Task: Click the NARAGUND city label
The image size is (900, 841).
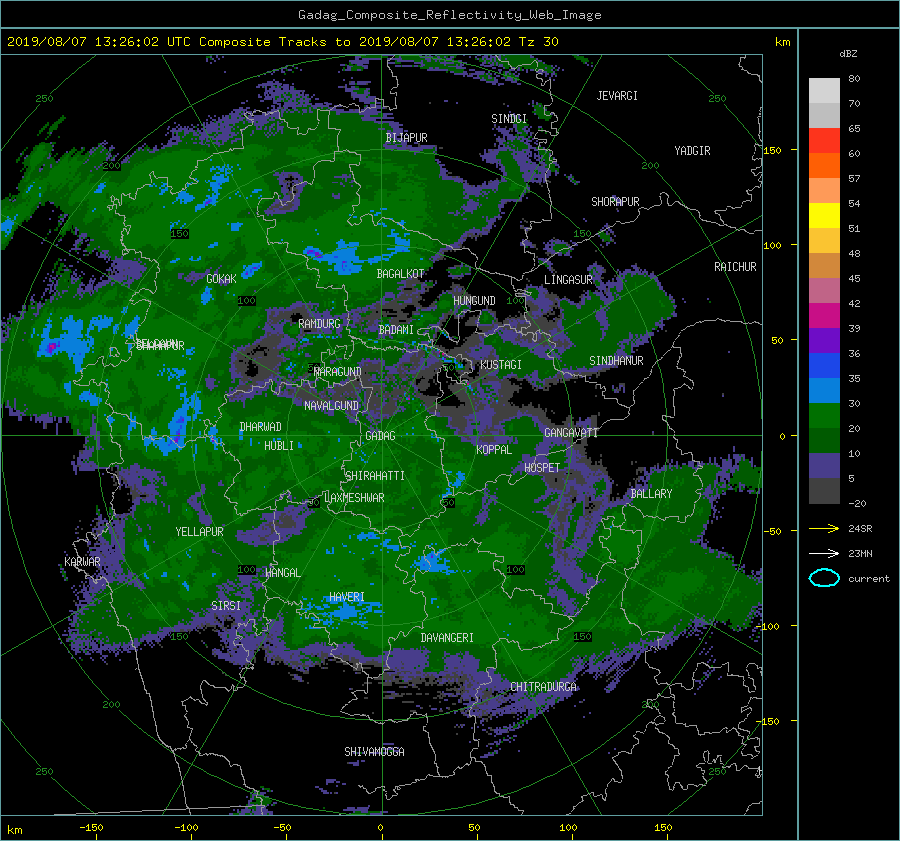Action: [x=338, y=372]
